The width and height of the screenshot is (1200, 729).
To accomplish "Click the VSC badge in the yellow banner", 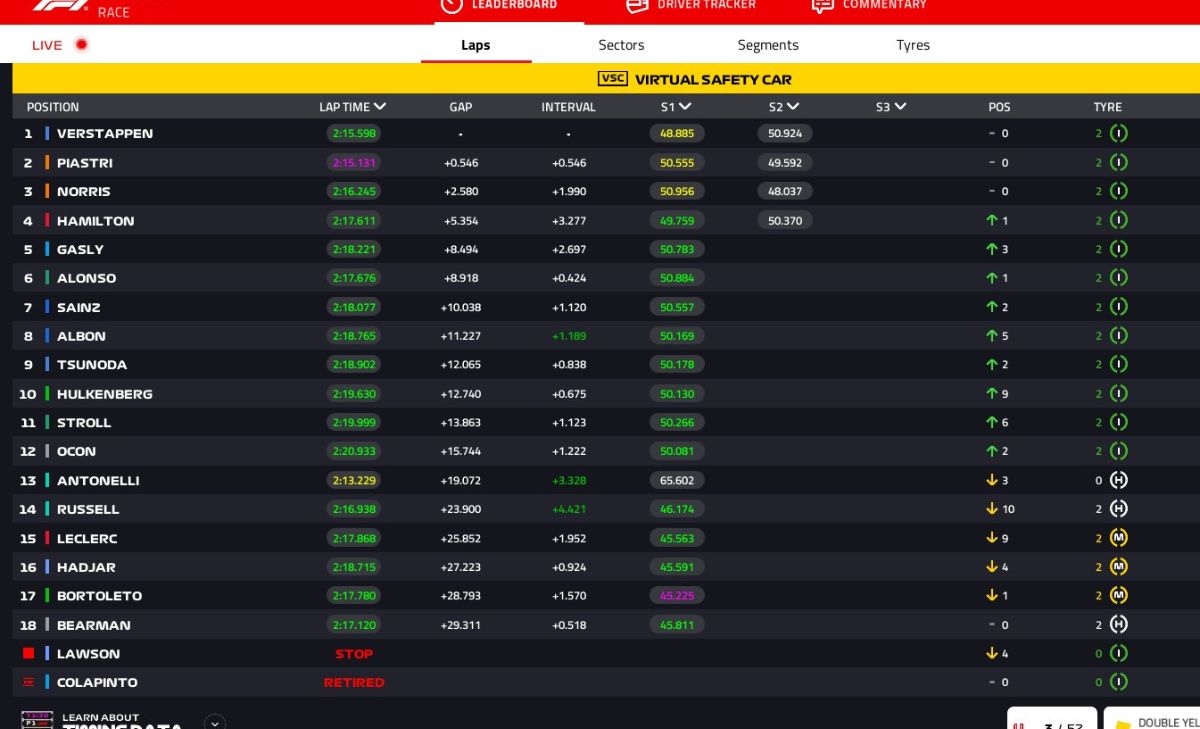I will [x=612, y=79].
